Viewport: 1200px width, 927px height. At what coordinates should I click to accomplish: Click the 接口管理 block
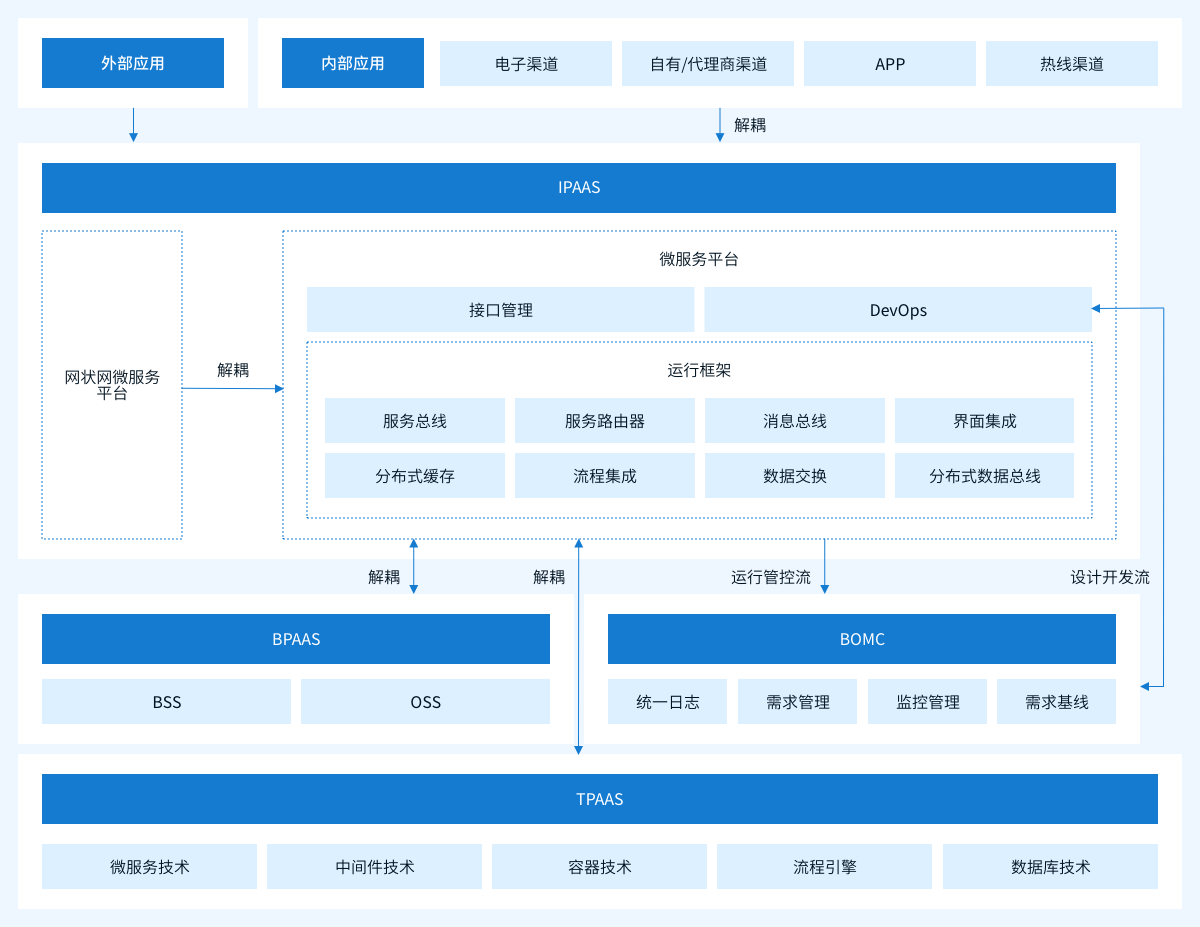click(500, 310)
